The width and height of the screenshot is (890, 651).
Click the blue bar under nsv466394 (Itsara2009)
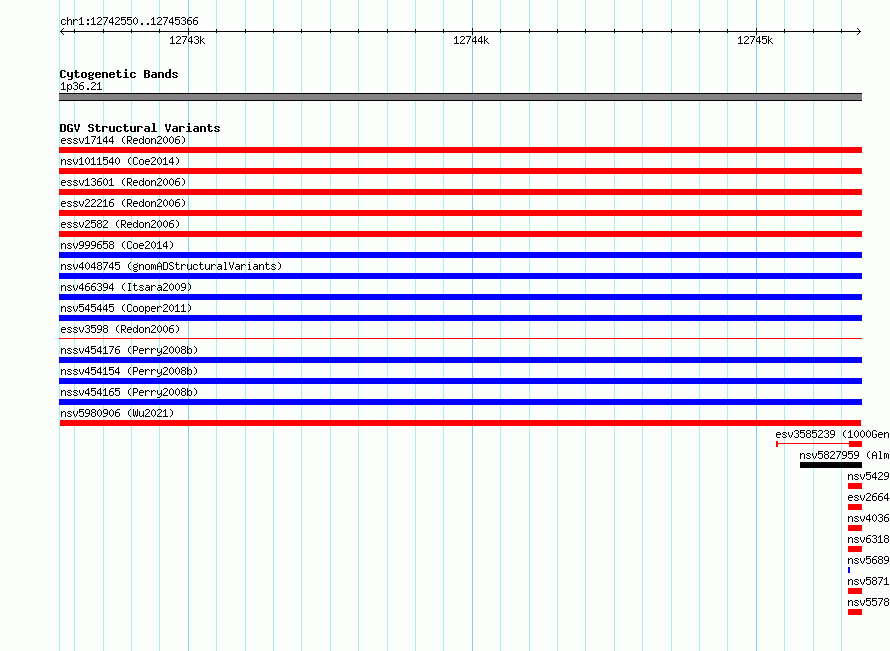[x=460, y=297]
